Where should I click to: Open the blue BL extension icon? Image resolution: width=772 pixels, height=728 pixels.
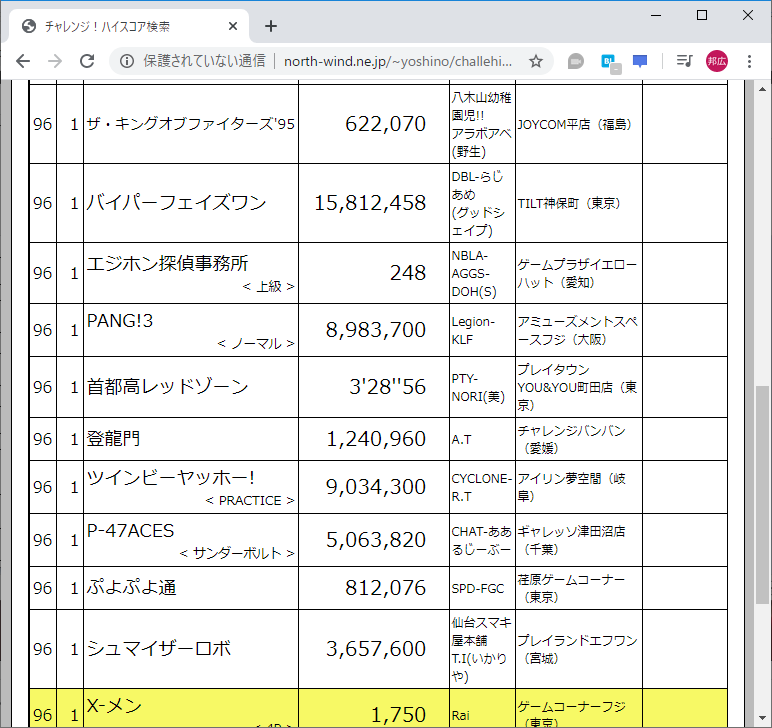tap(610, 62)
